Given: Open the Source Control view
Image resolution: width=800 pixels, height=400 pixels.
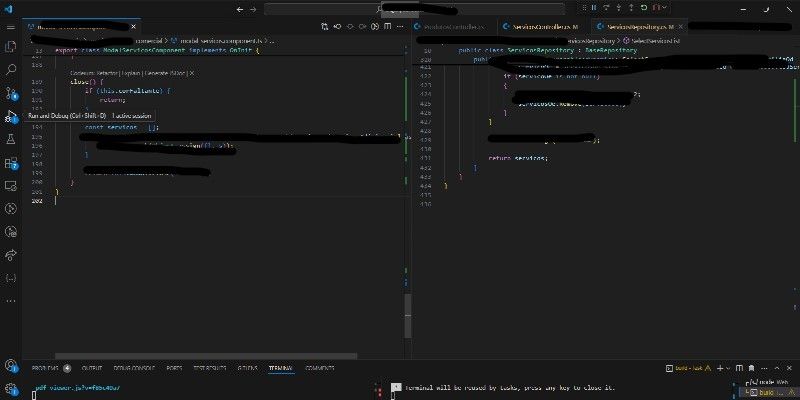Looking at the screenshot, I should click(11, 93).
